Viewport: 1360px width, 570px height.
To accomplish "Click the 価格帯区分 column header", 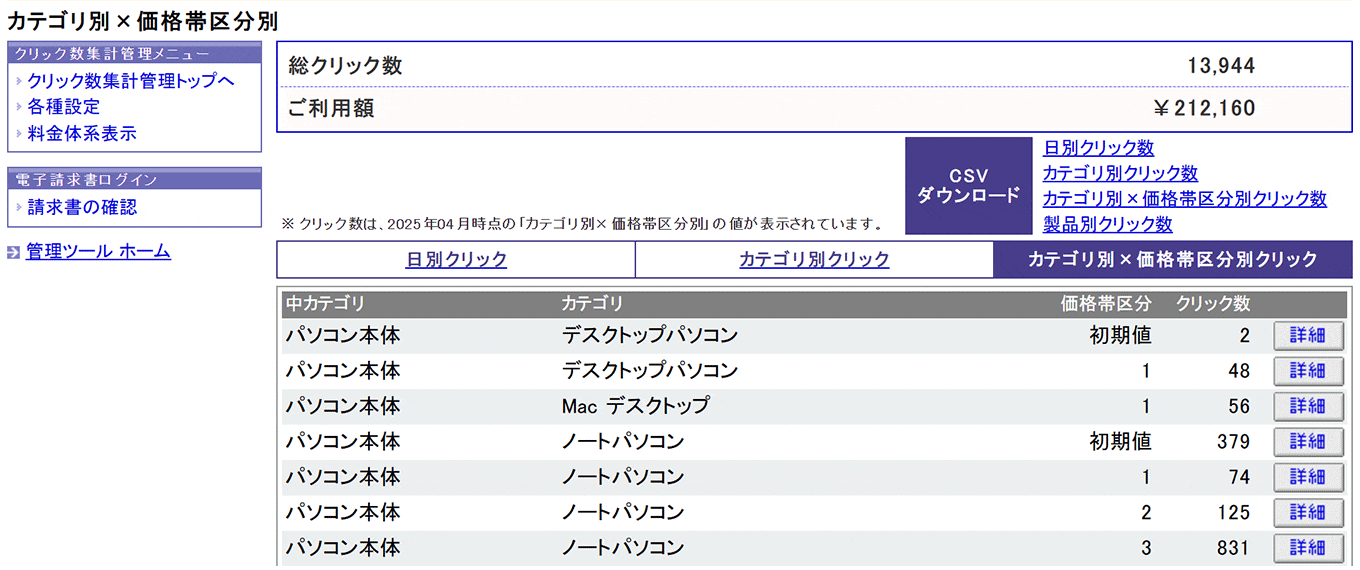I will pos(1106,304).
